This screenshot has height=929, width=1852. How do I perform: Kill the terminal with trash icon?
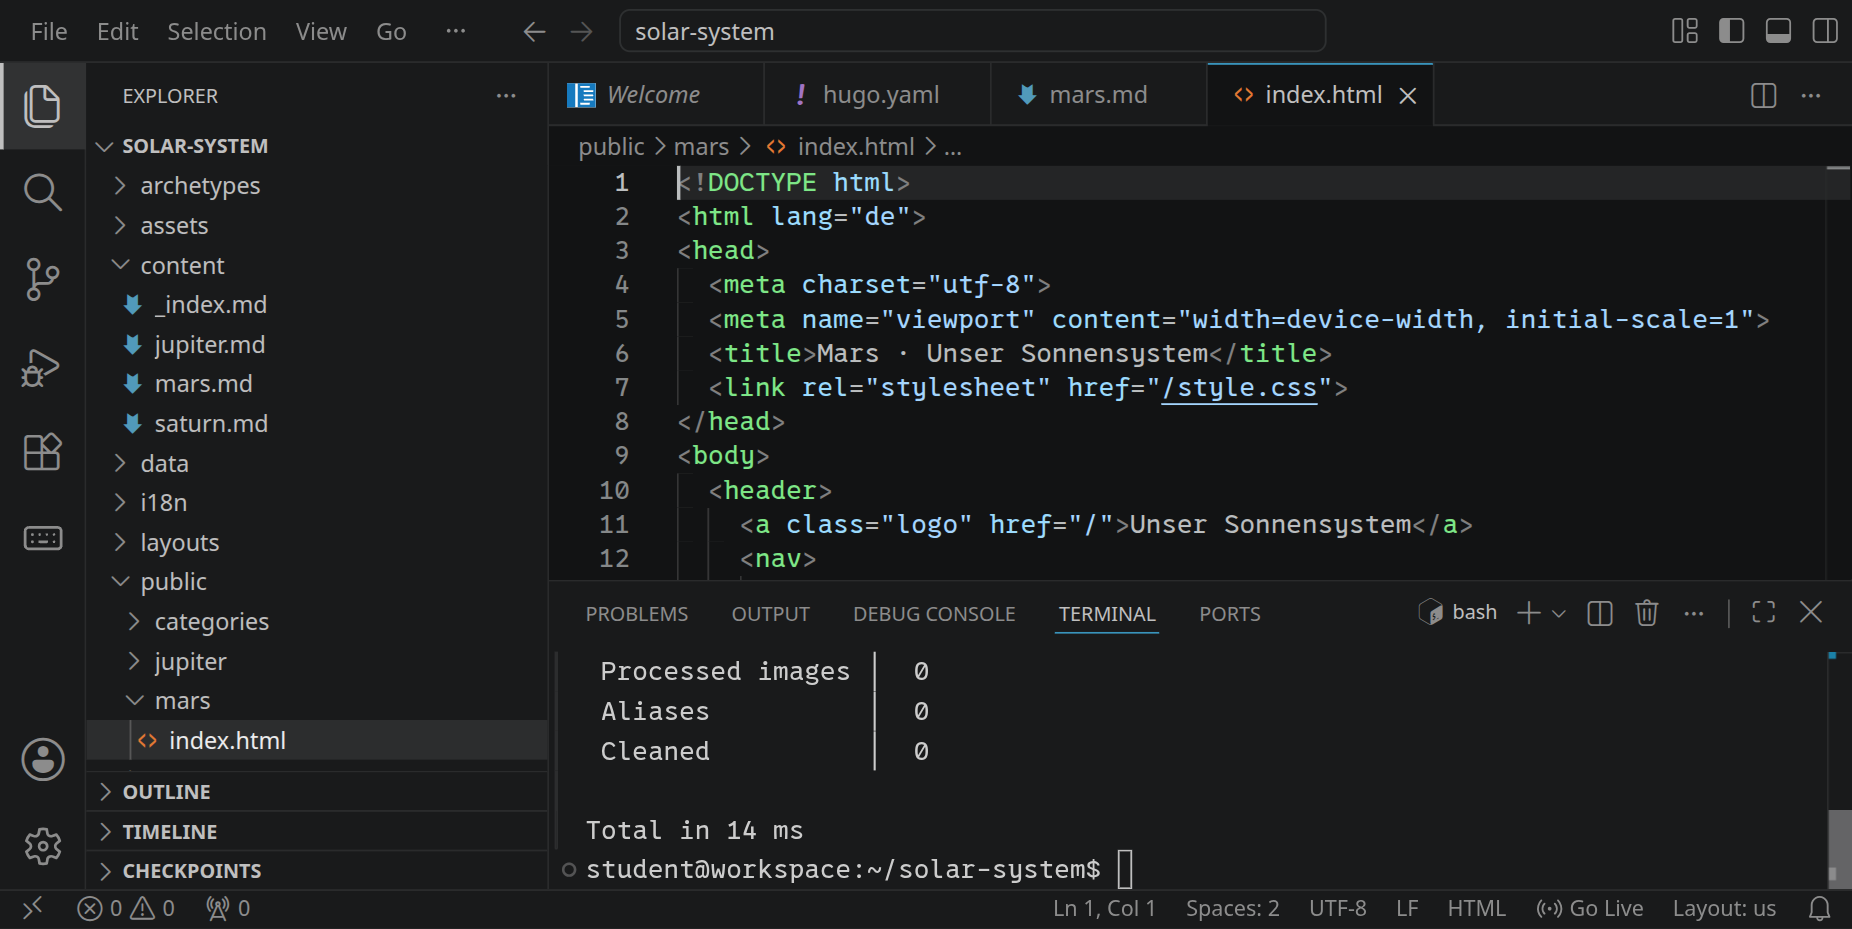pyautogui.click(x=1647, y=613)
